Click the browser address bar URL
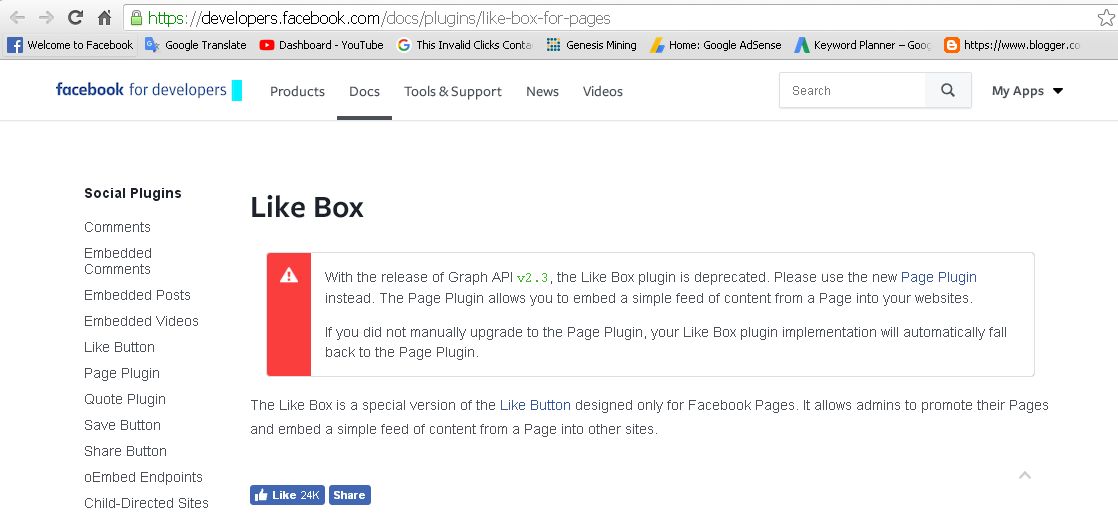 (x=379, y=18)
